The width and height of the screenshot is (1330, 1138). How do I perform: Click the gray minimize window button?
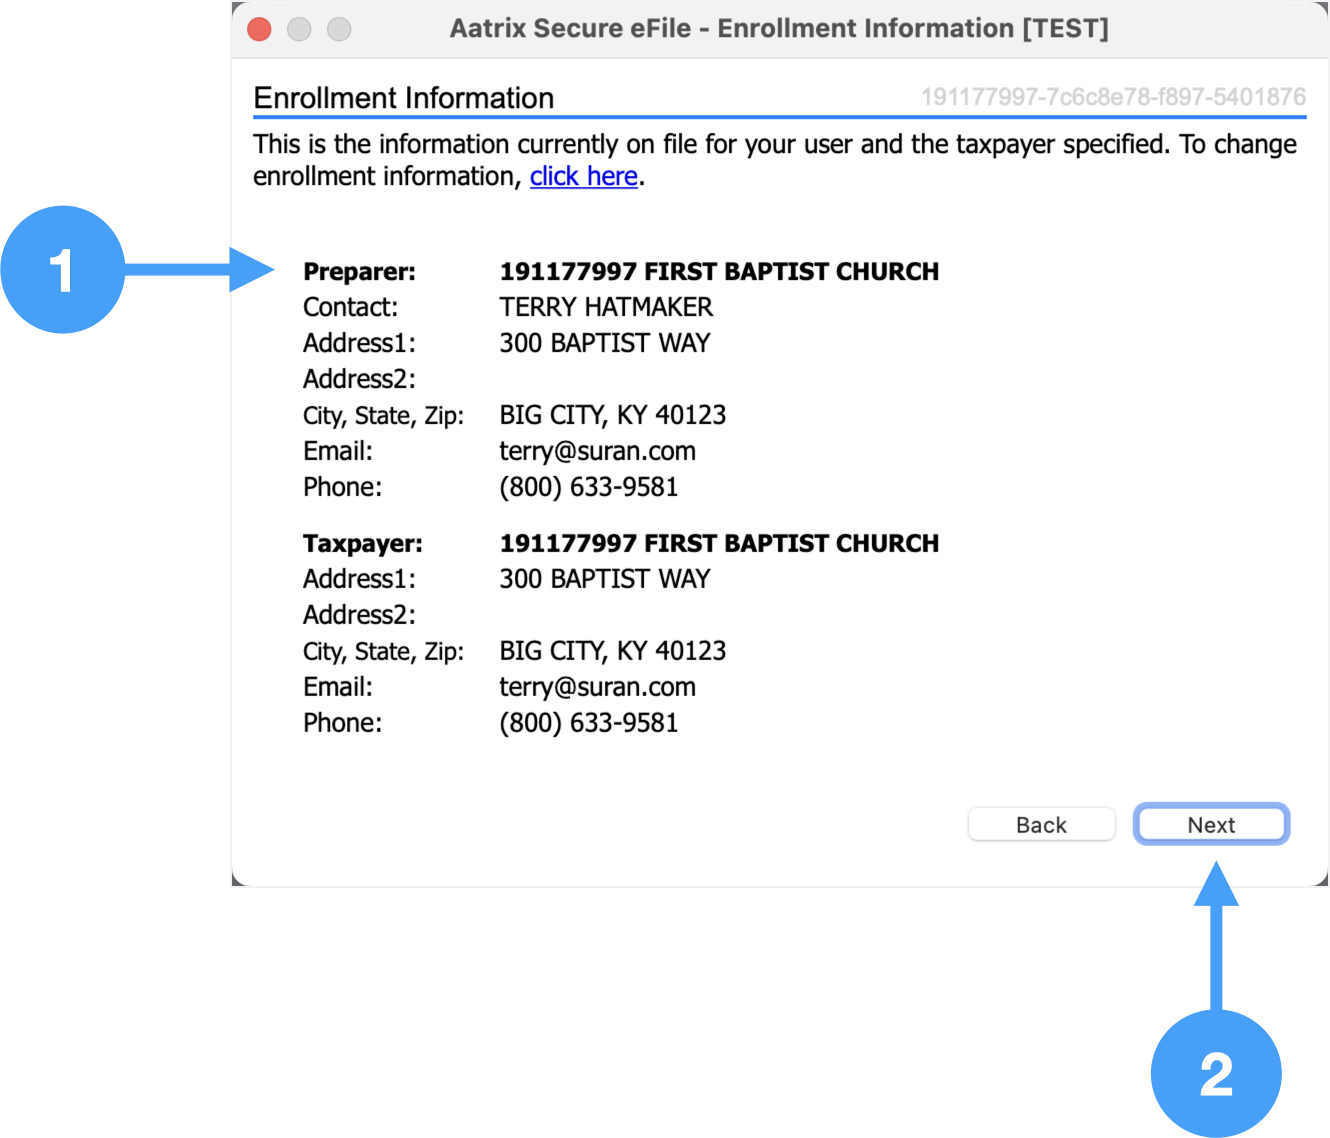click(299, 29)
